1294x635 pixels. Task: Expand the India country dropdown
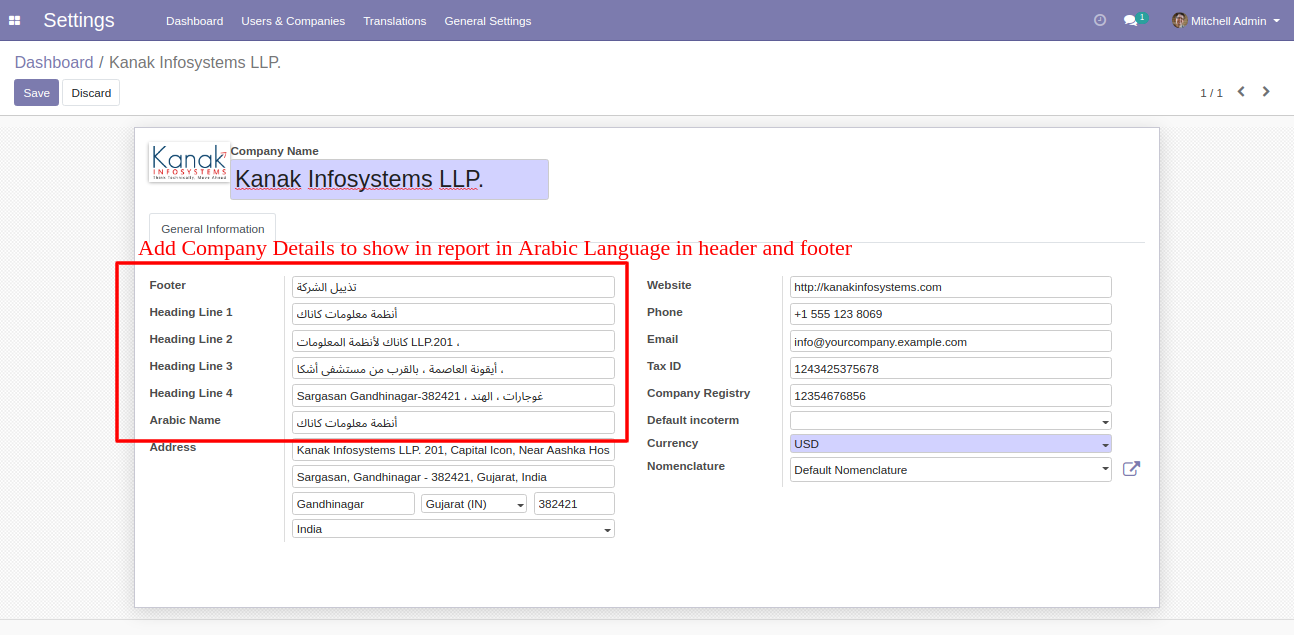pyautogui.click(x=453, y=529)
